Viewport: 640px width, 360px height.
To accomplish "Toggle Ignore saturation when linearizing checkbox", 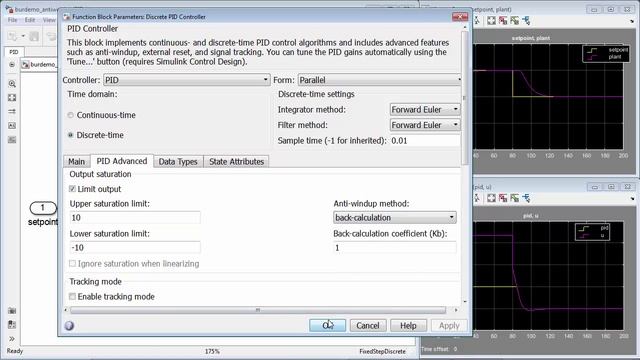I will pos(72,264).
